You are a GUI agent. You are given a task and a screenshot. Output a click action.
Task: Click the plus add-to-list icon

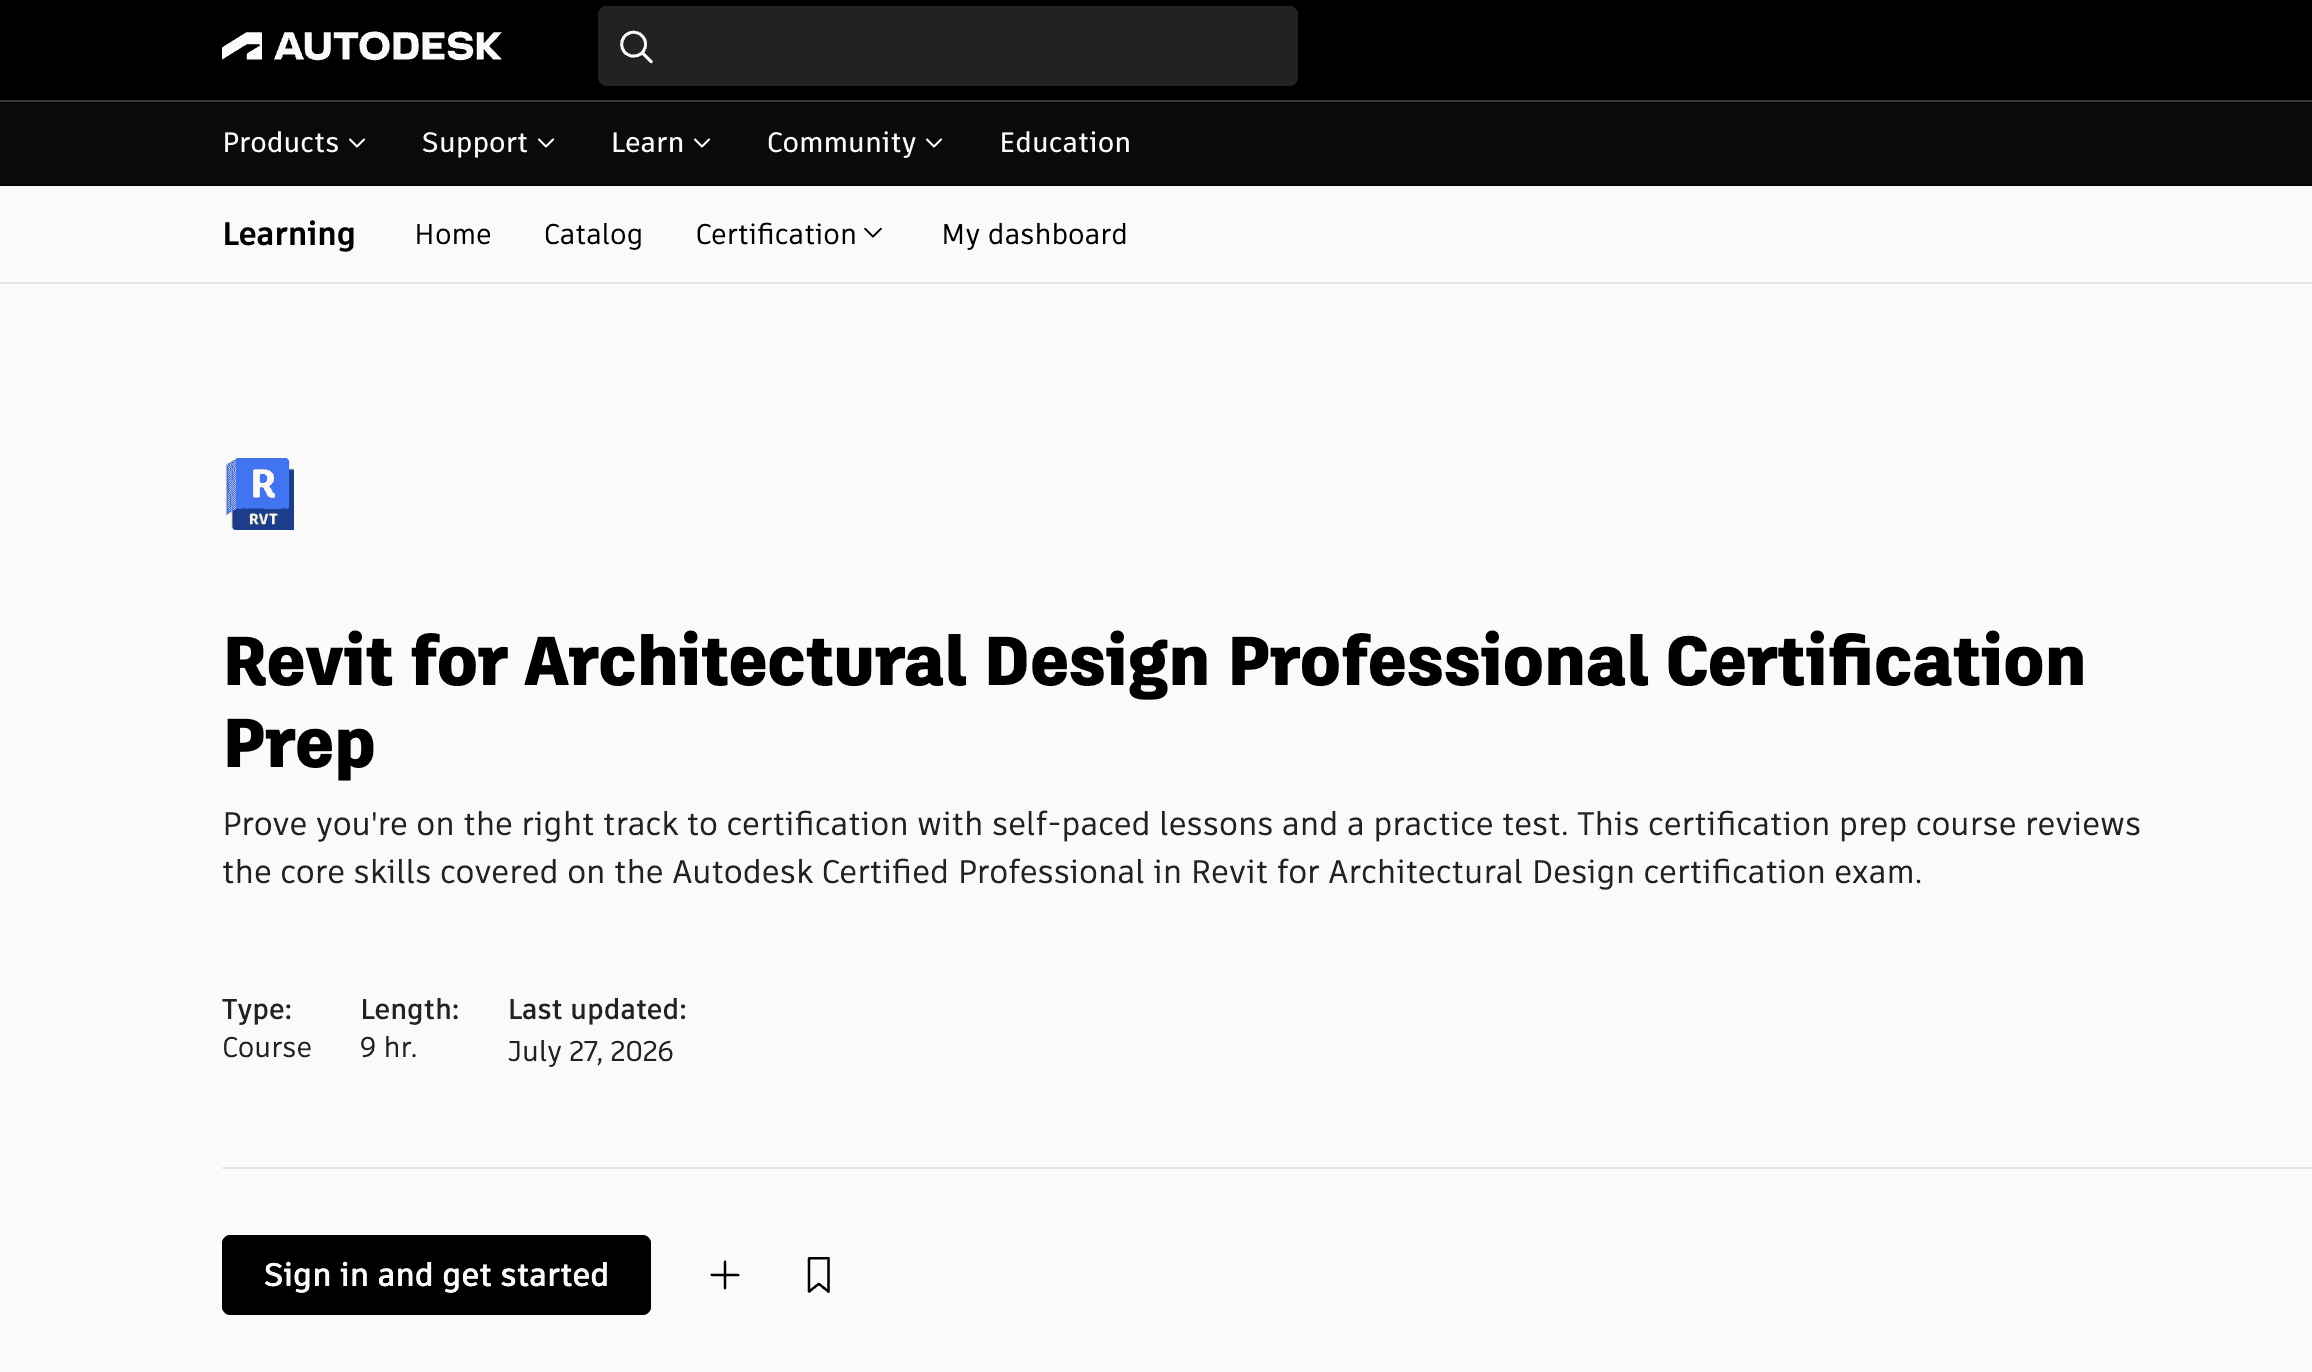(x=725, y=1275)
